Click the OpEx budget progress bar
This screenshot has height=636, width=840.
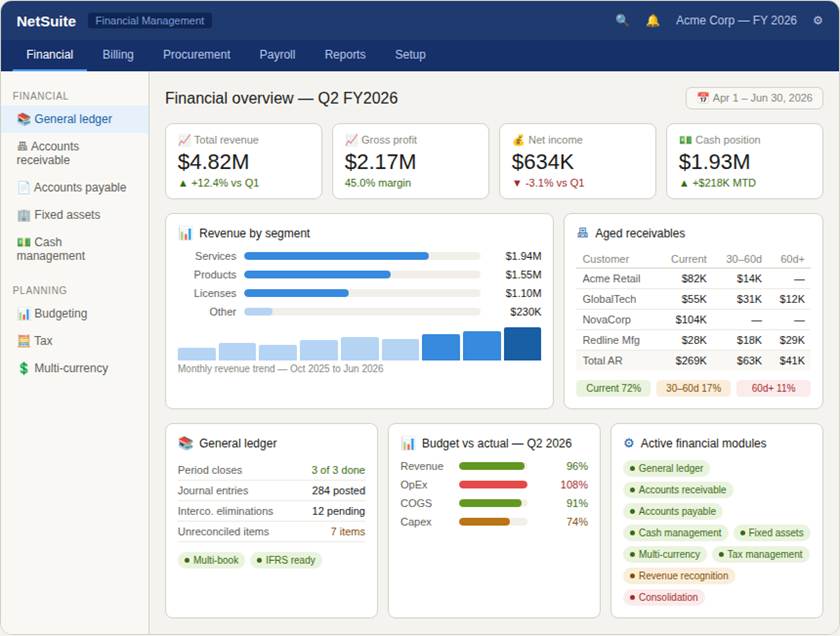pos(493,485)
